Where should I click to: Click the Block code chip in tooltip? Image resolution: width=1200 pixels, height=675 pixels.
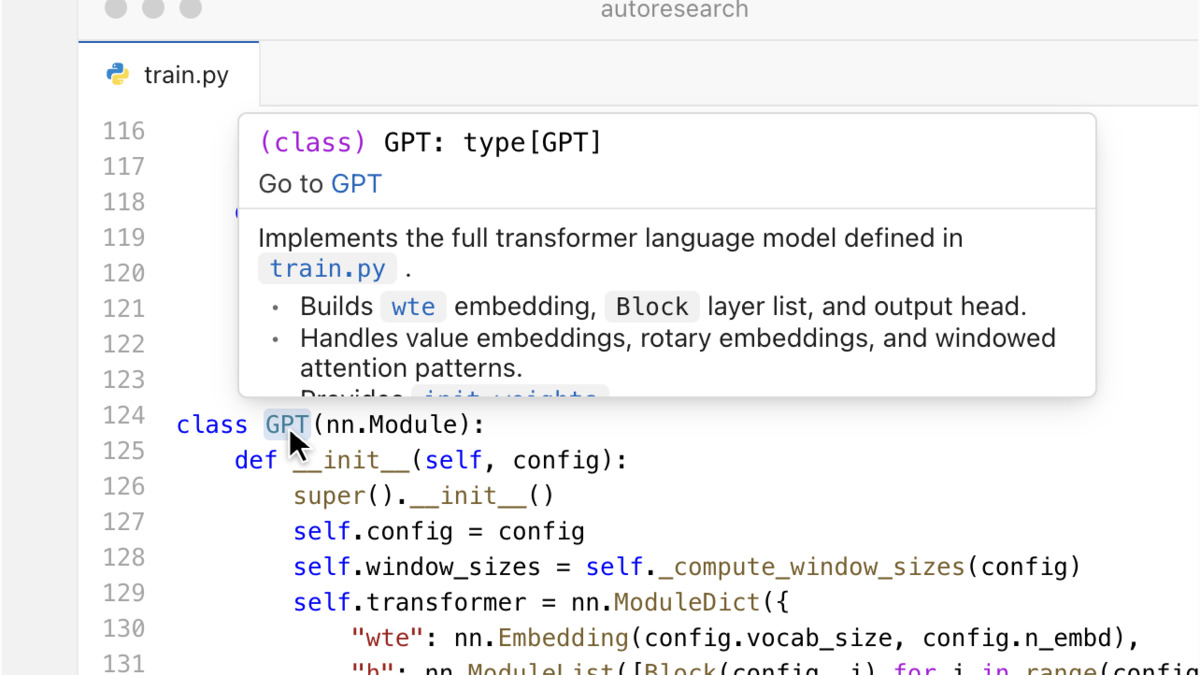tap(652, 306)
